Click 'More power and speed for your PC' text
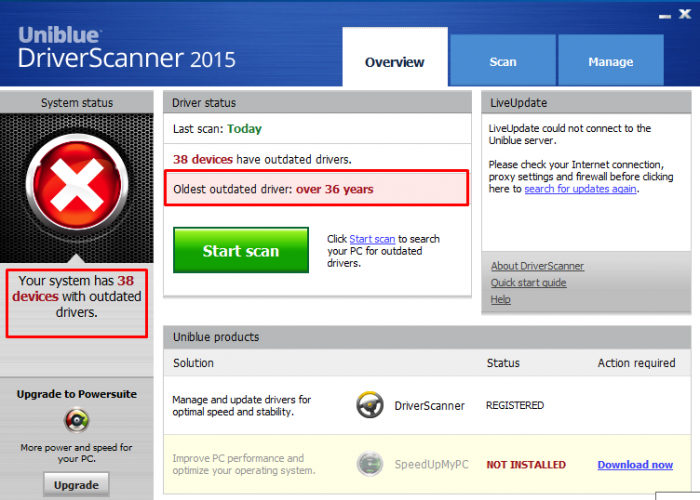Screen dimensions: 700x500 (76, 453)
